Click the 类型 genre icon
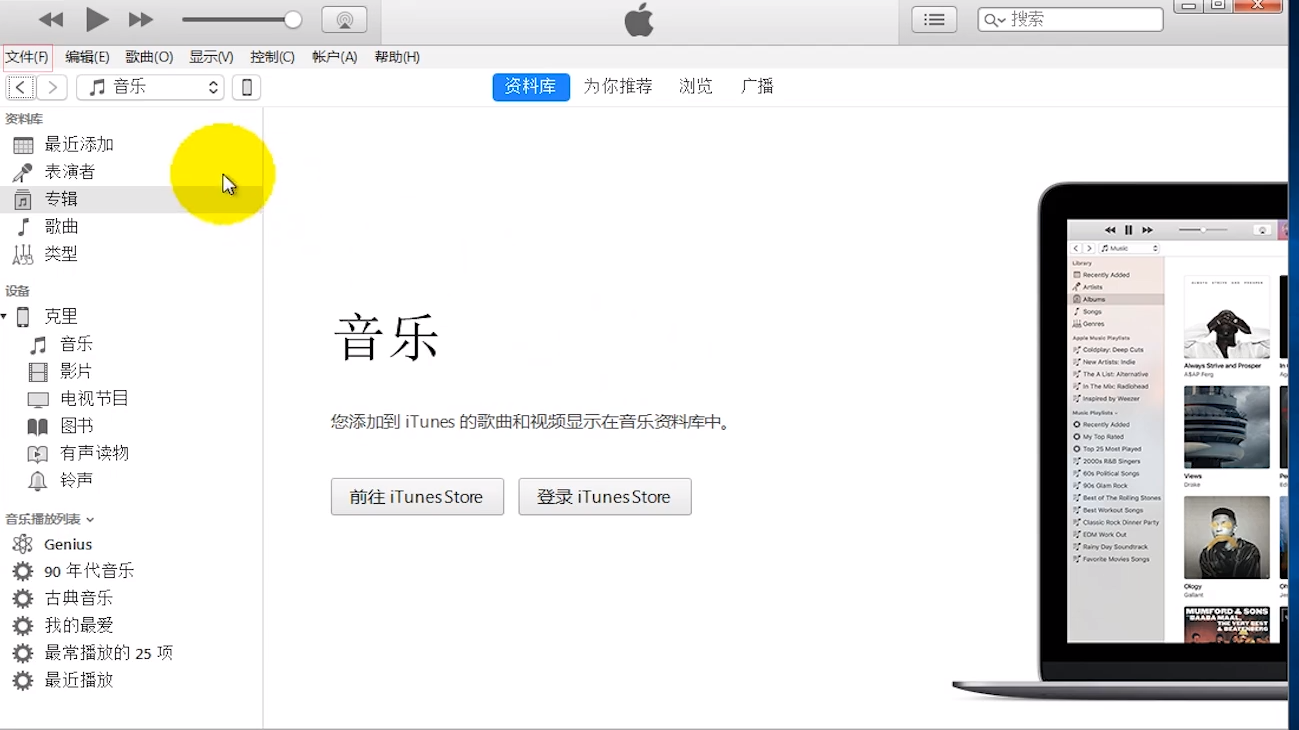 point(22,254)
